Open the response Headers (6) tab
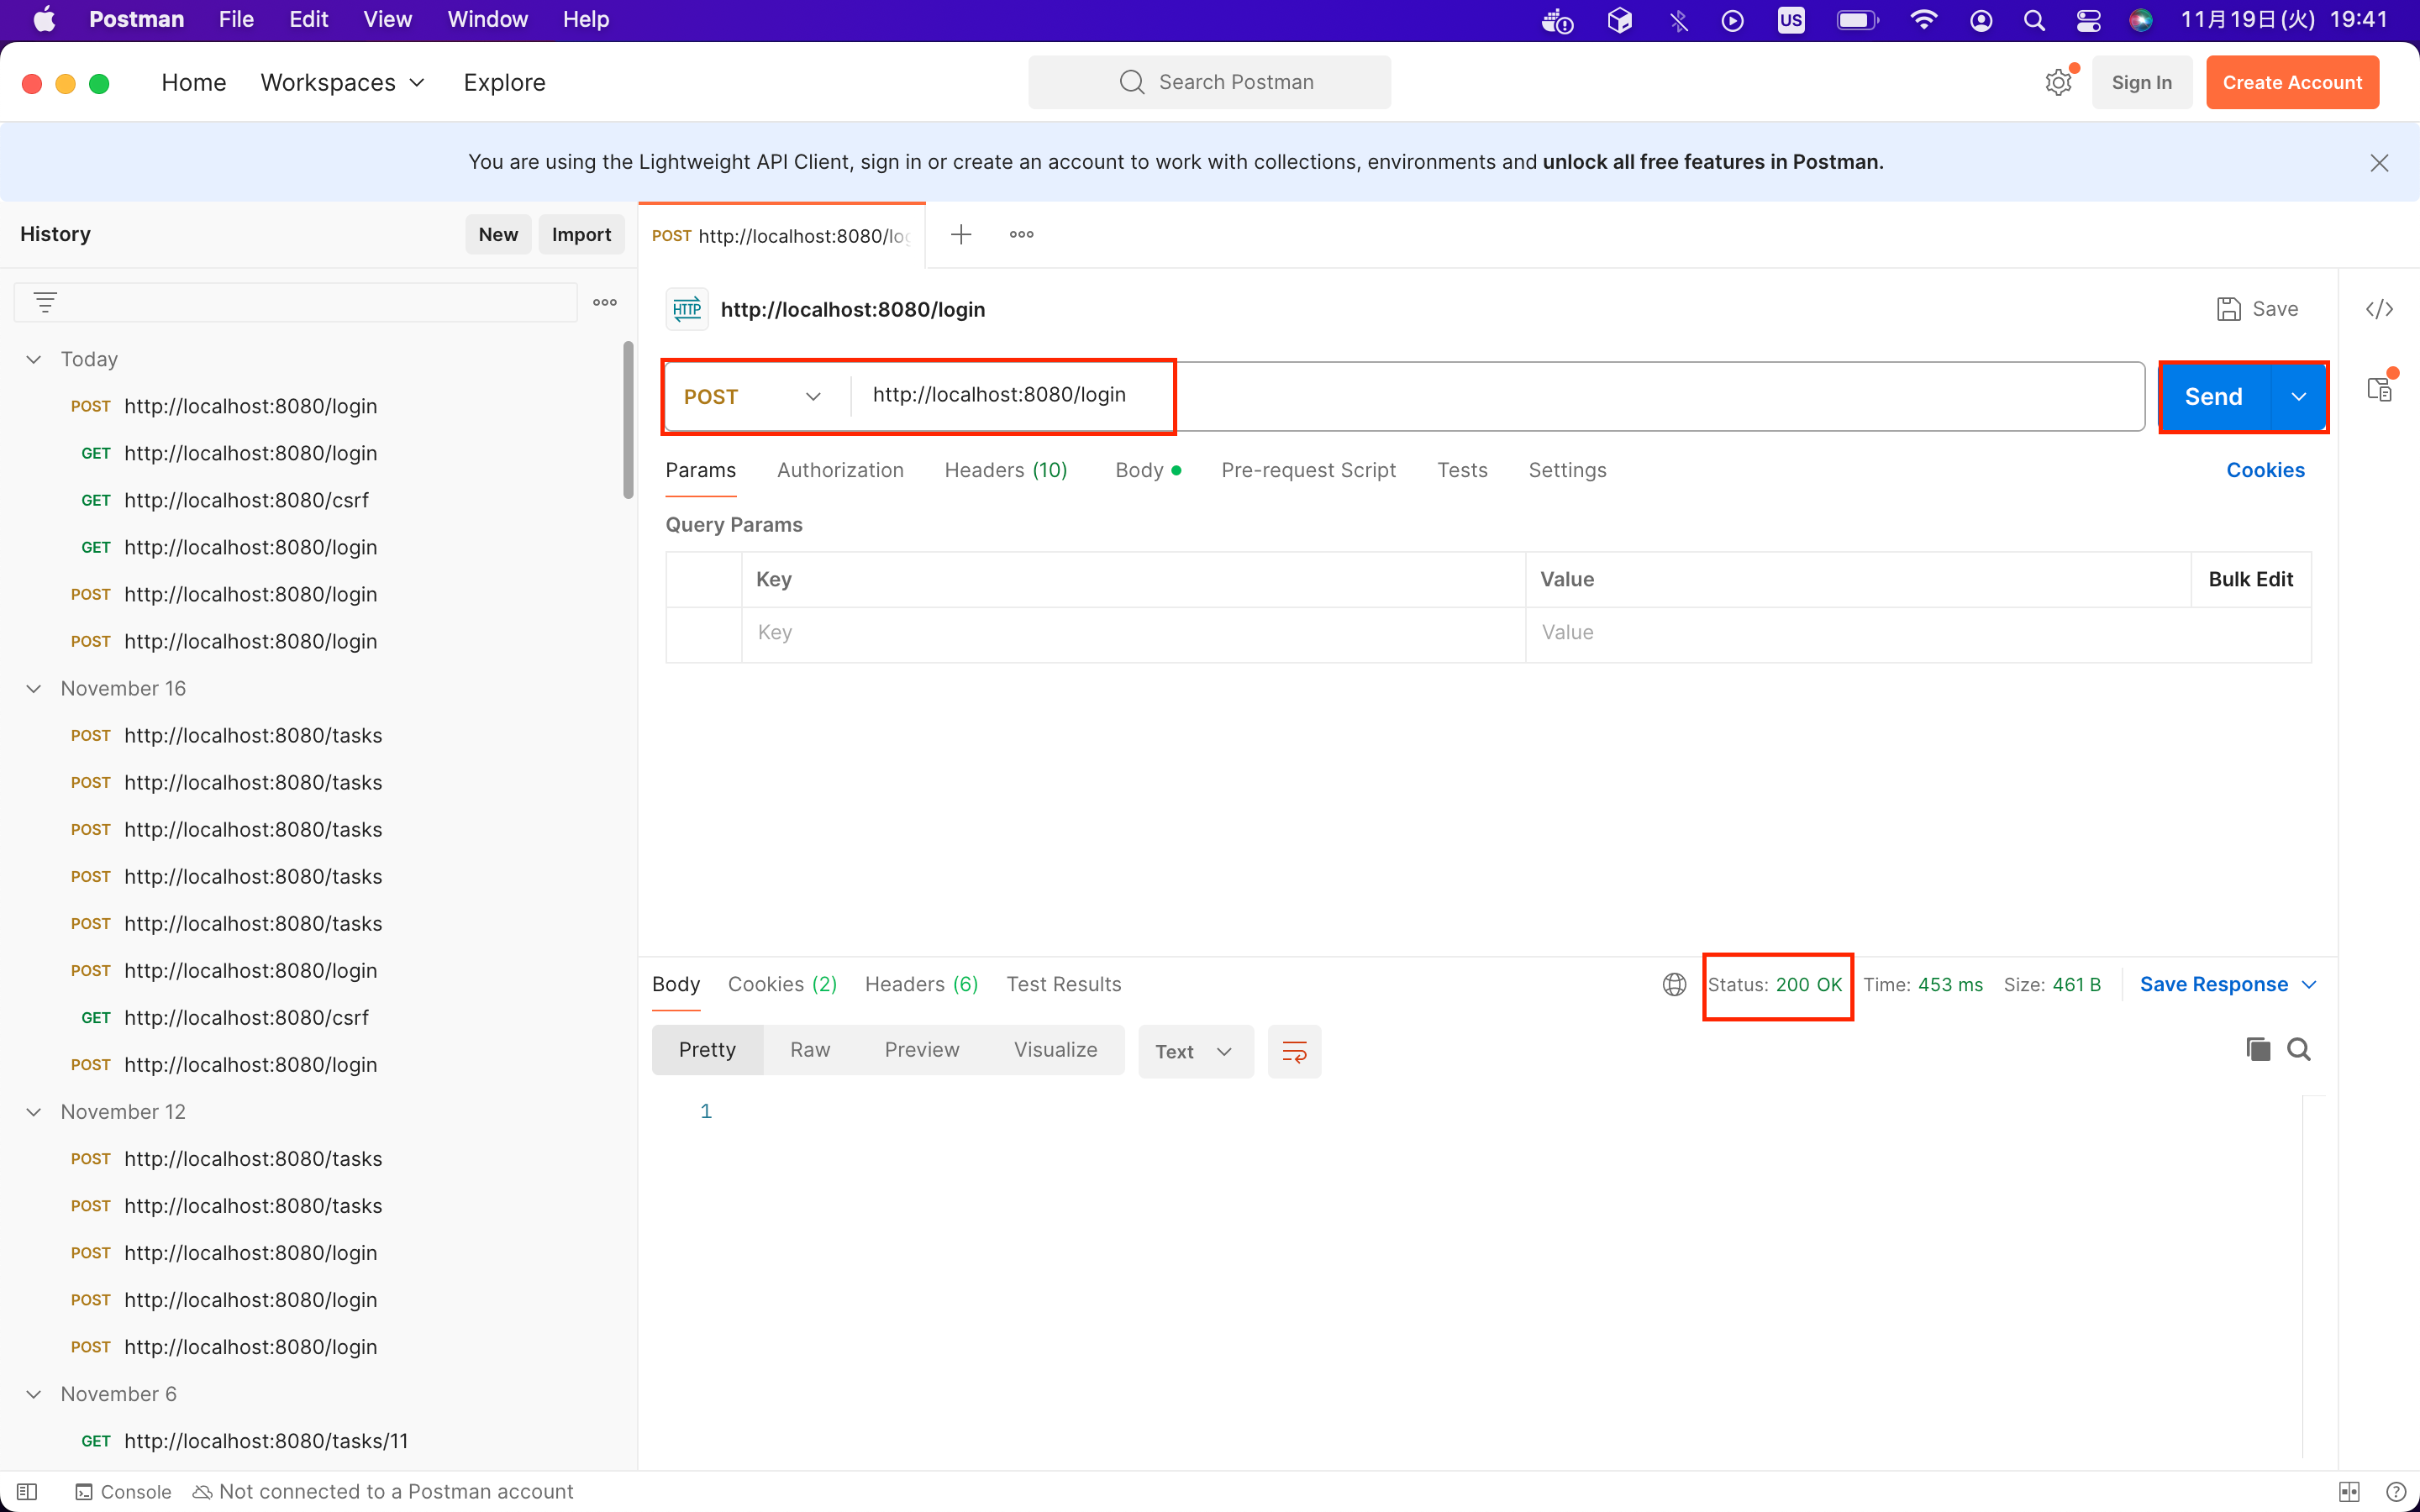 [x=921, y=984]
